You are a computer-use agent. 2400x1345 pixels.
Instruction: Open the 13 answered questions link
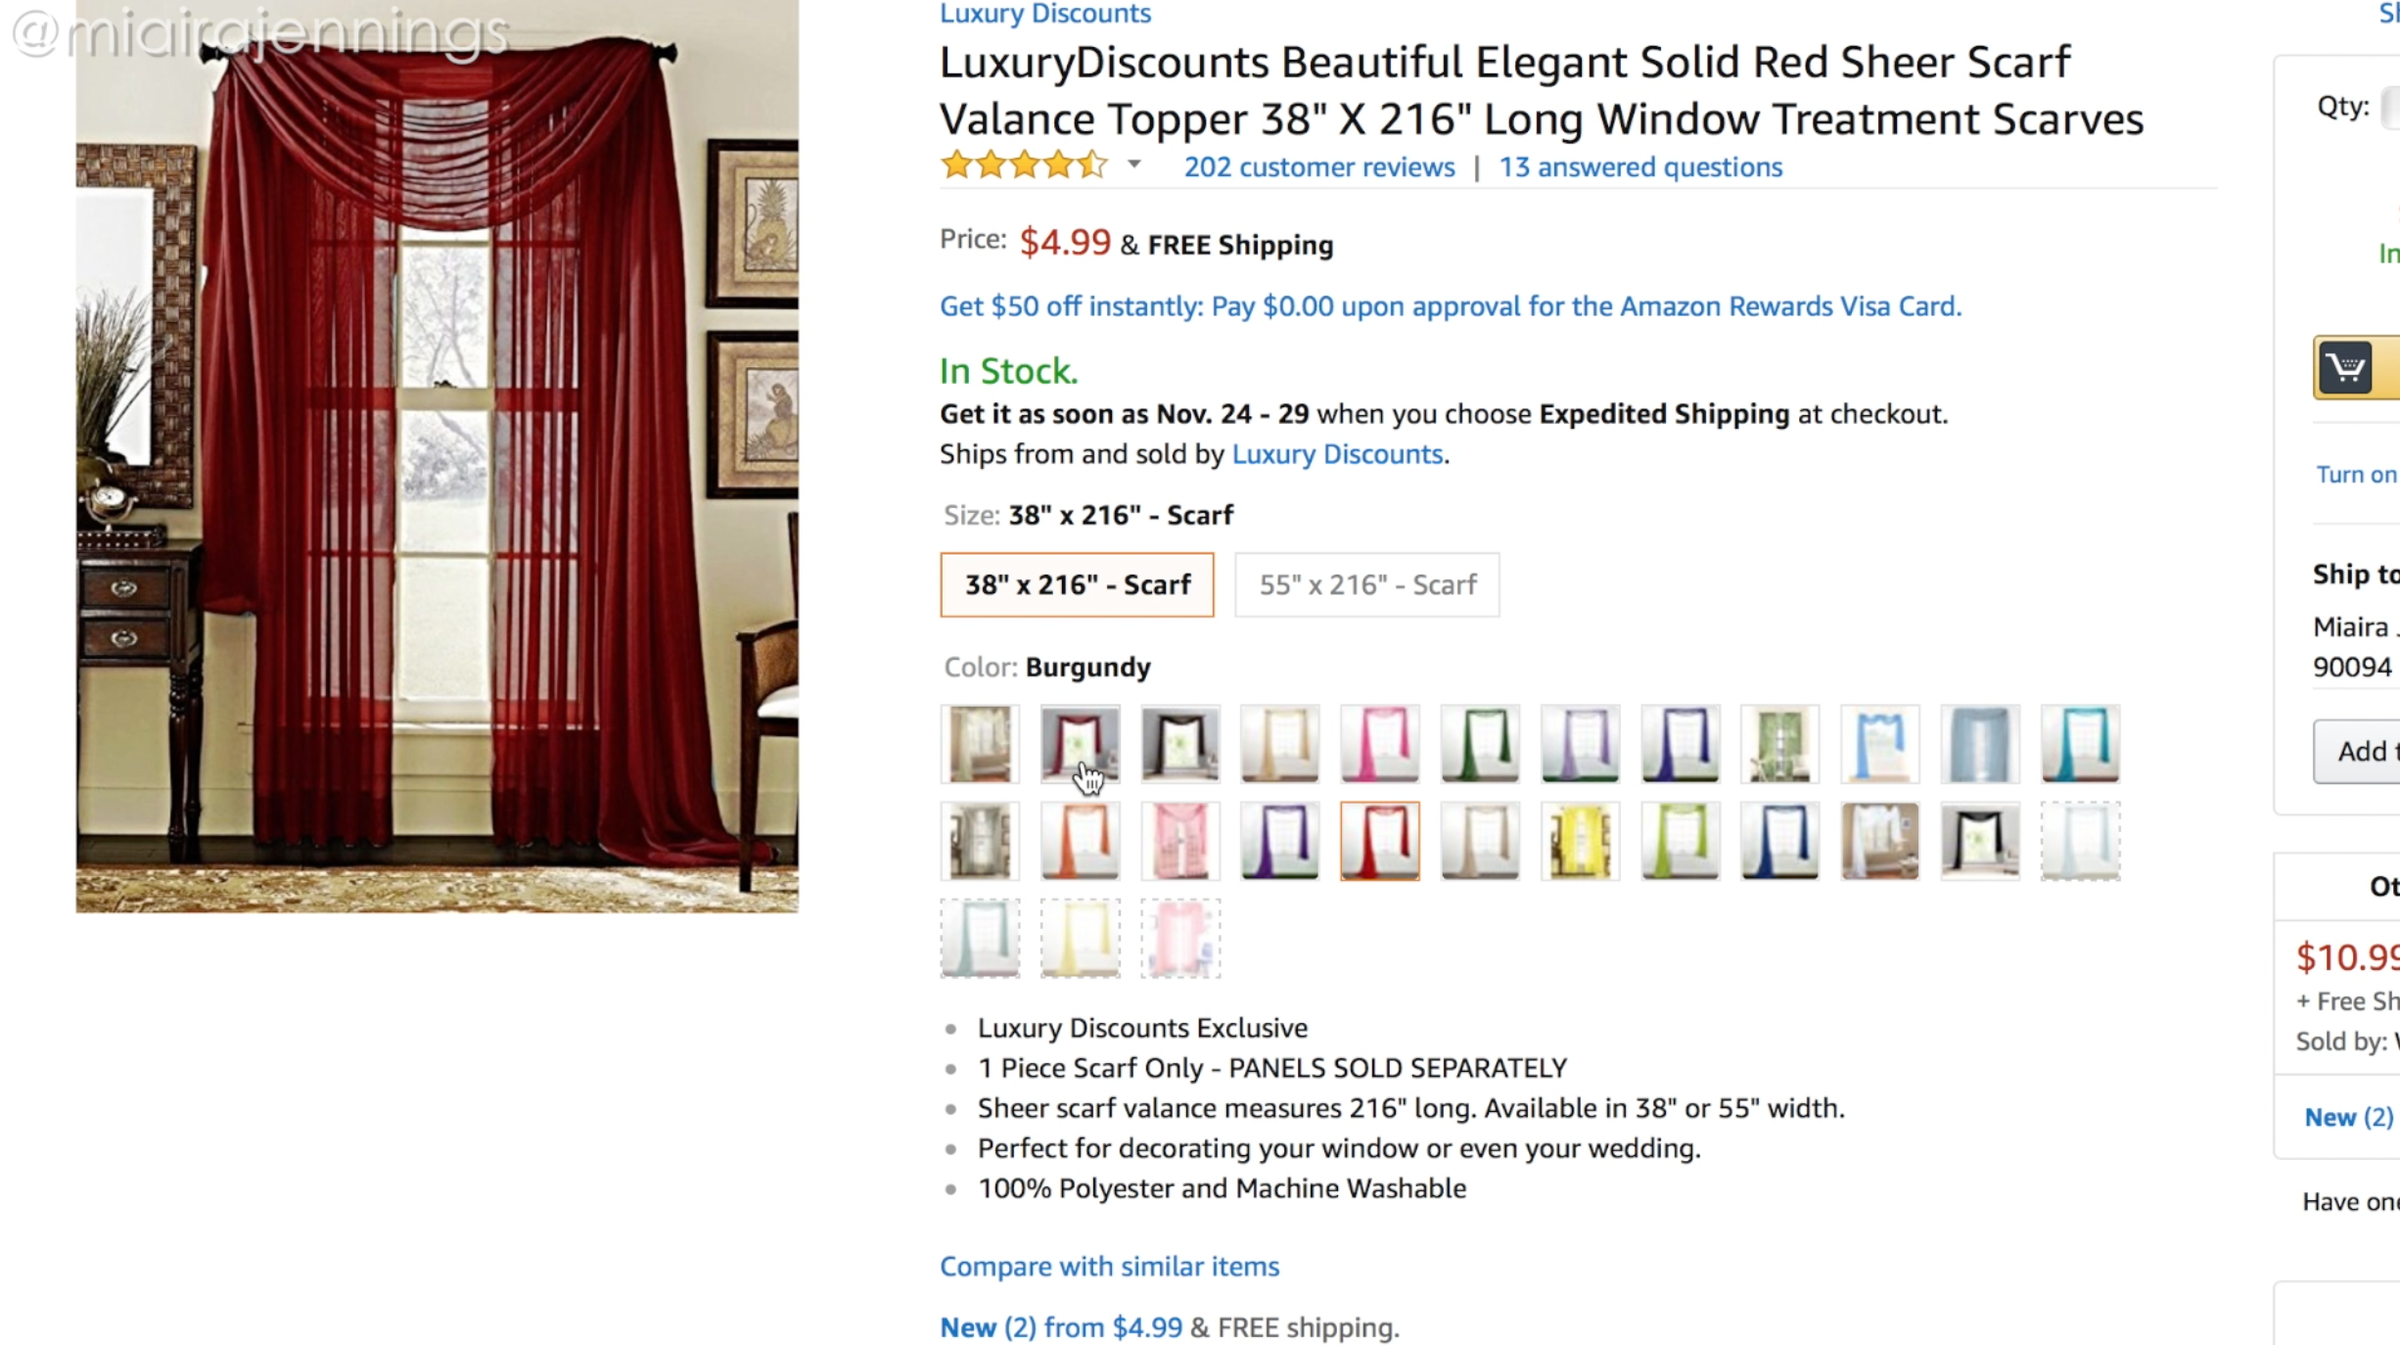(1640, 167)
